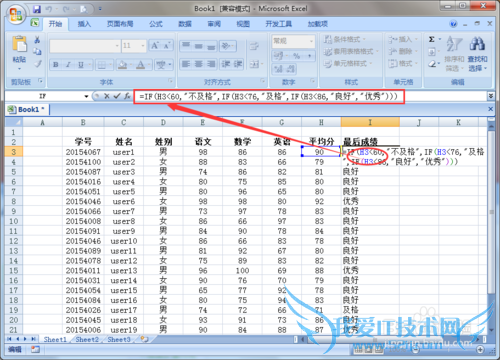Click the insert worksheet icon

(144, 339)
